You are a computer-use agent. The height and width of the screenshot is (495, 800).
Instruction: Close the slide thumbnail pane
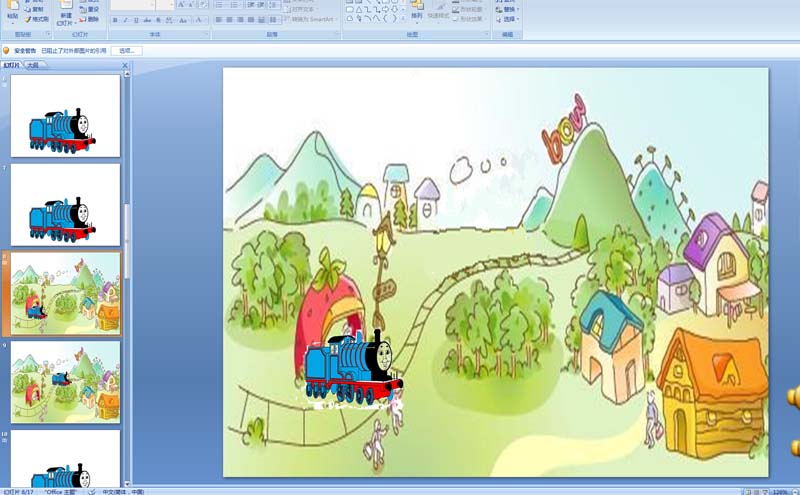(124, 65)
